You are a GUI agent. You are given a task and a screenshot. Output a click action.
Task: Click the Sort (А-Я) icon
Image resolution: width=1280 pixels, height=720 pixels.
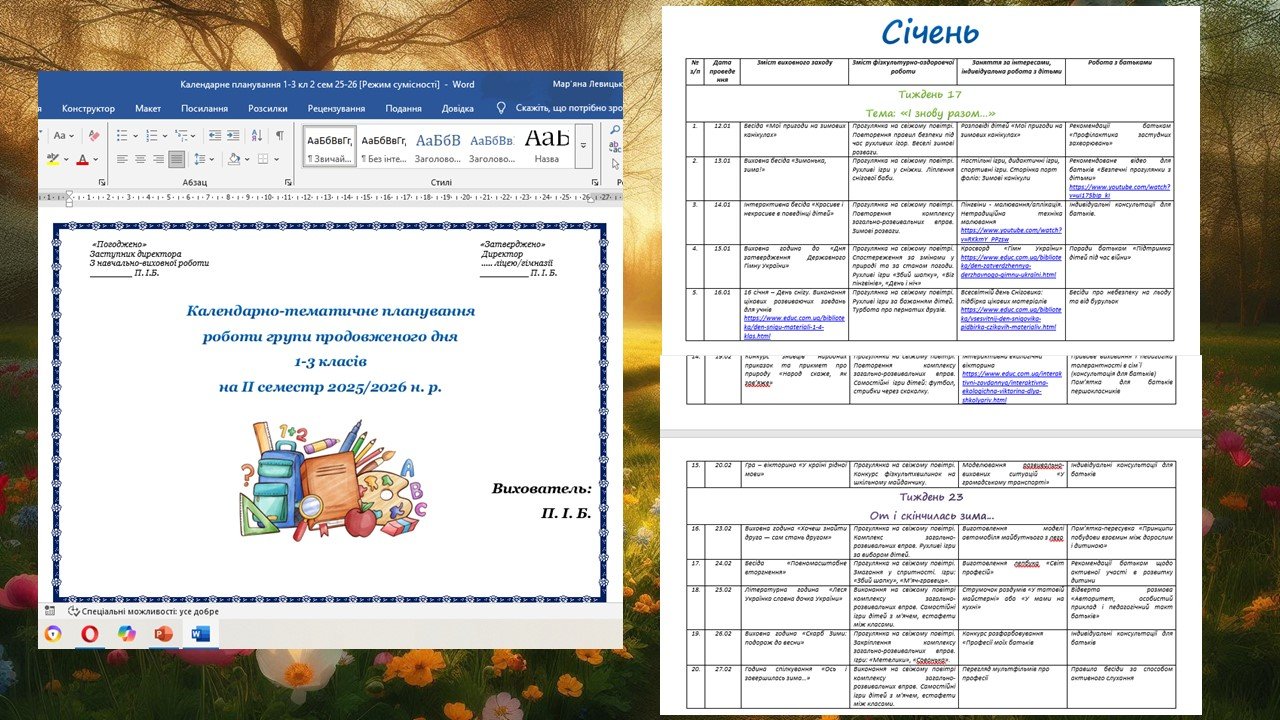(x=258, y=135)
